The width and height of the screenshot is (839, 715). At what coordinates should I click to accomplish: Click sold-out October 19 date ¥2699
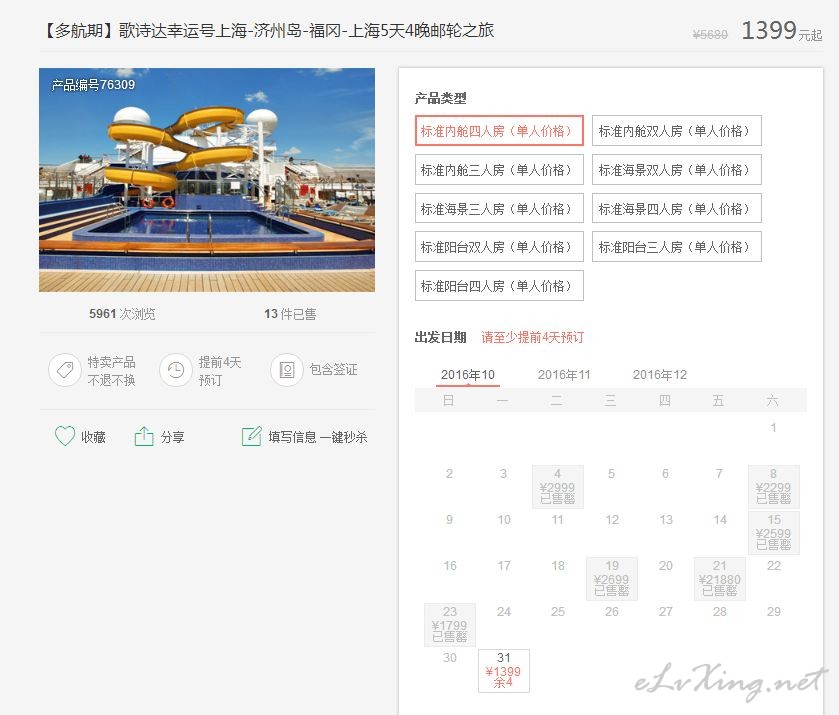[x=612, y=579]
